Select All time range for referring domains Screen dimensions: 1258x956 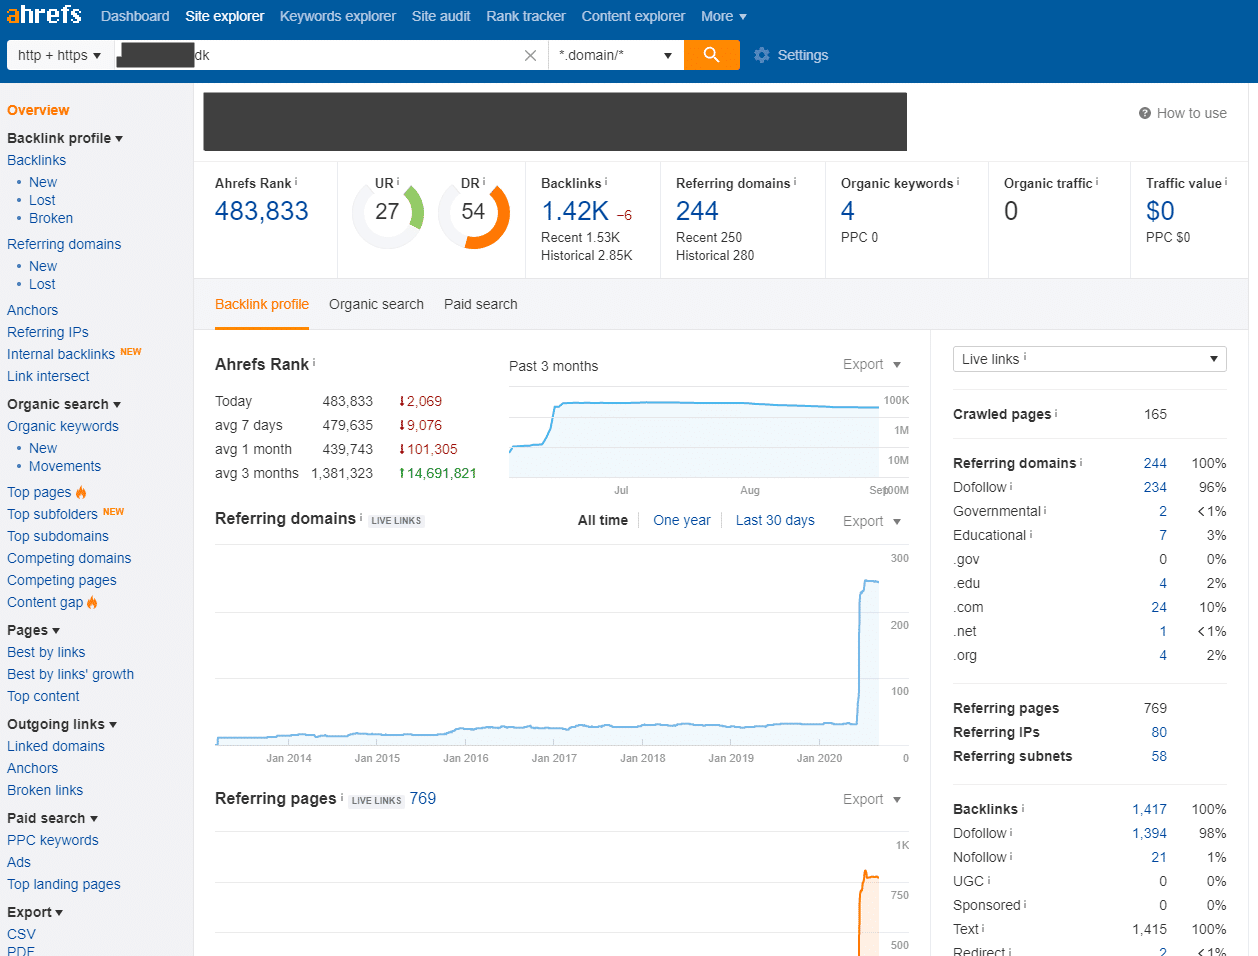603,520
